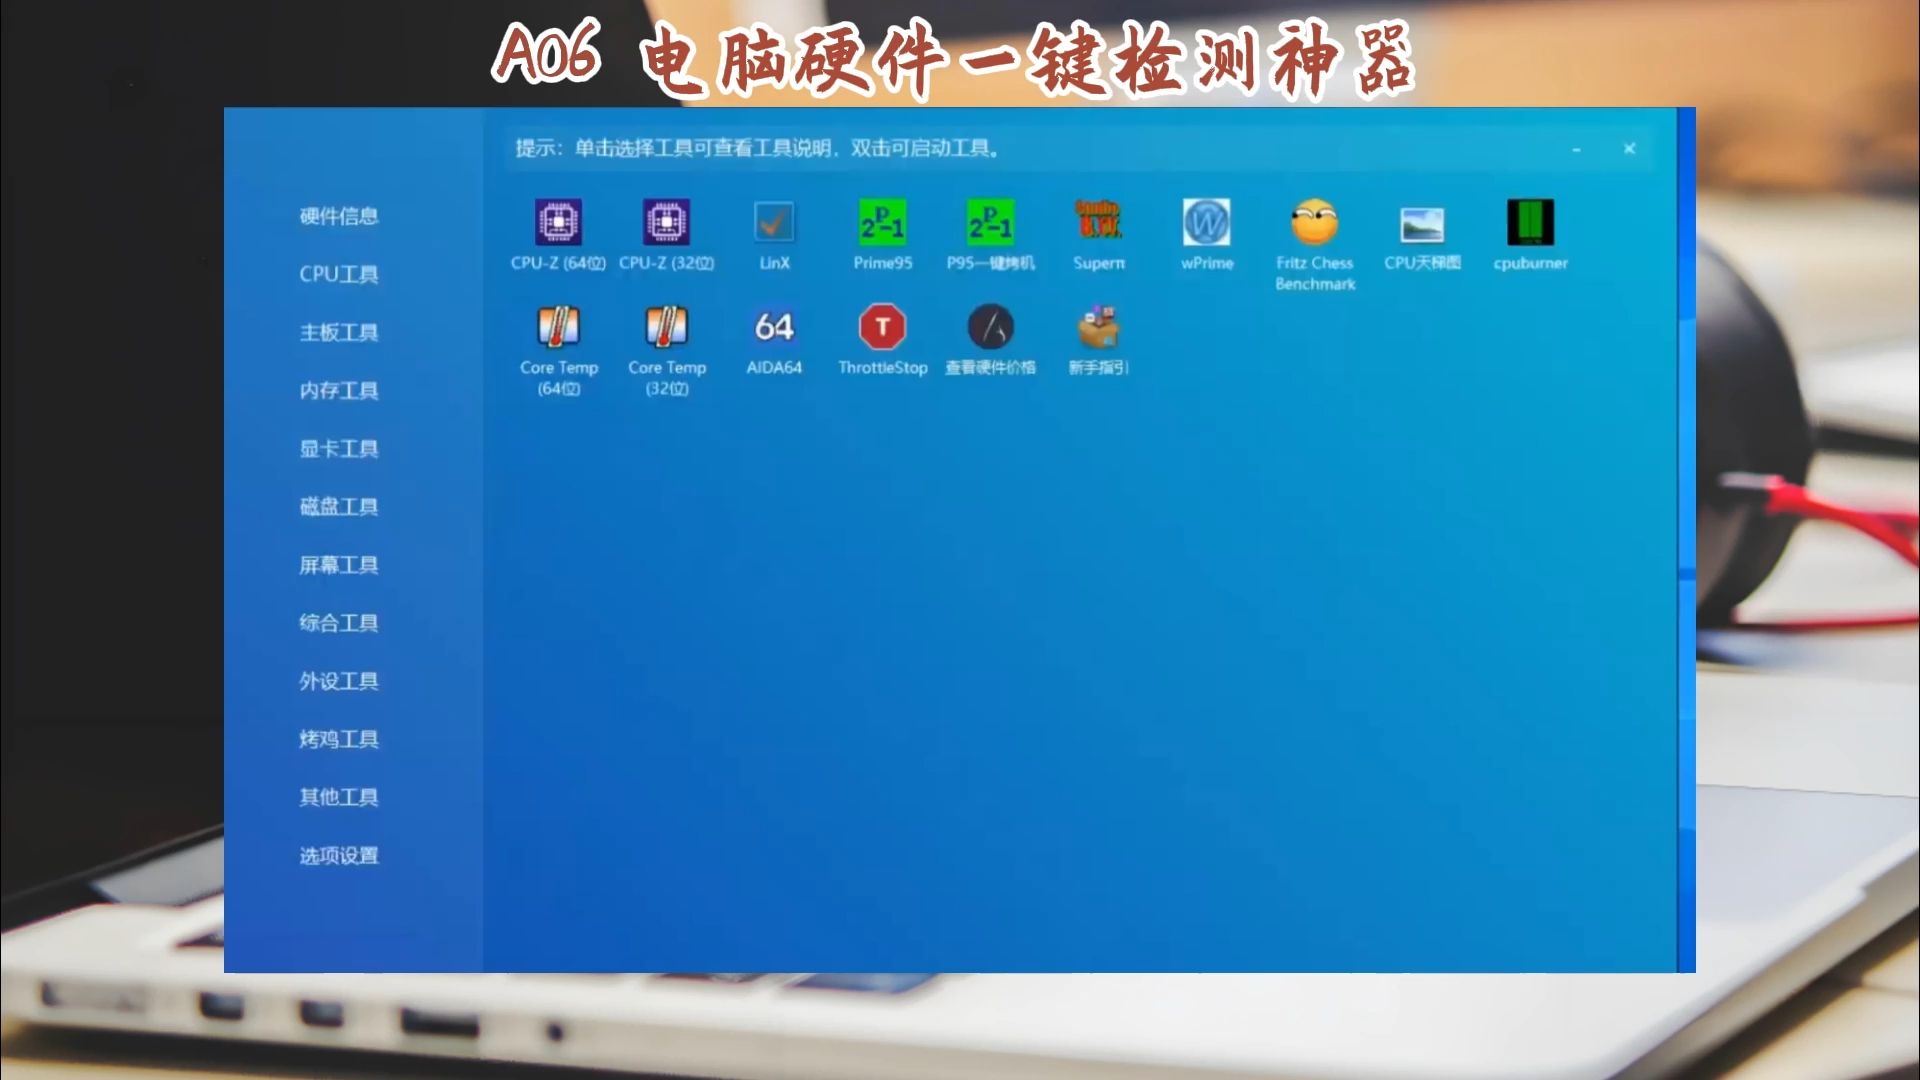The width and height of the screenshot is (1920, 1080).
Task: Open the 新手指引 icon
Action: click(x=1098, y=327)
